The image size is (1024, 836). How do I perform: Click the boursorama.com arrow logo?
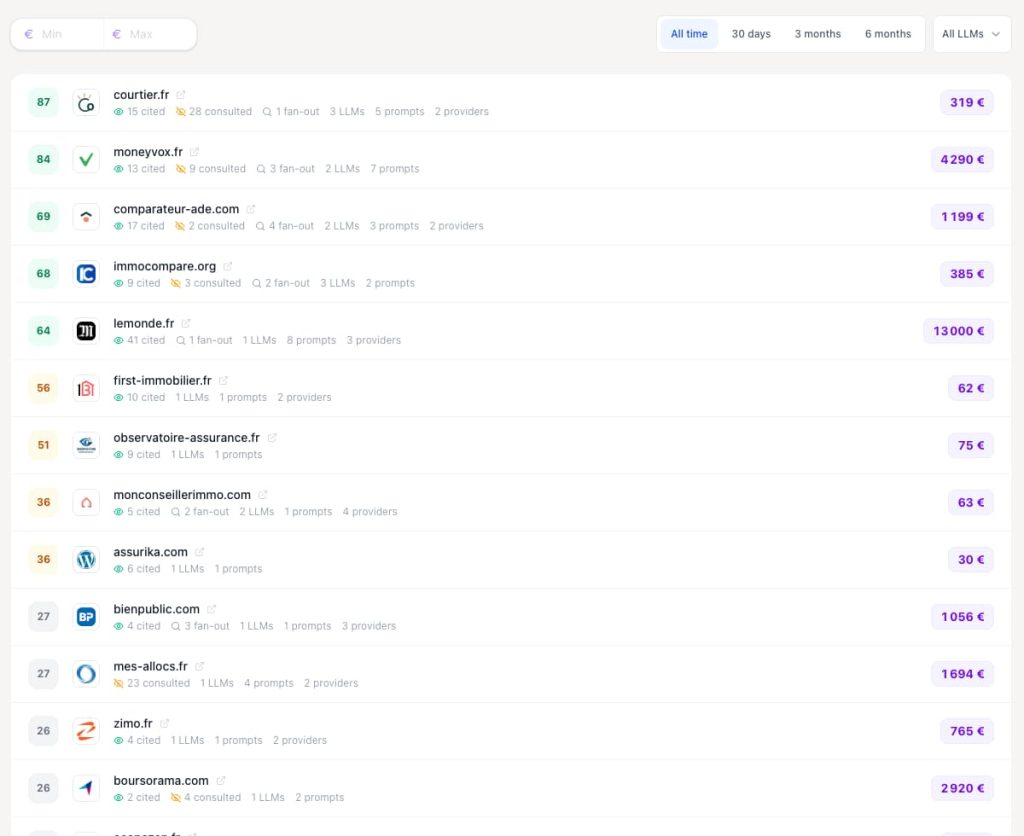point(86,788)
